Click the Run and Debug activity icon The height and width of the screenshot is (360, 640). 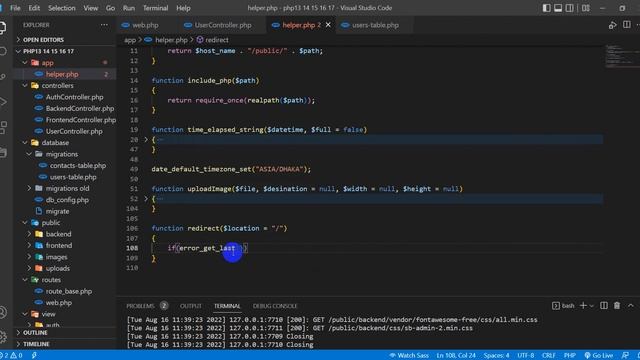click(x=3, y=102)
